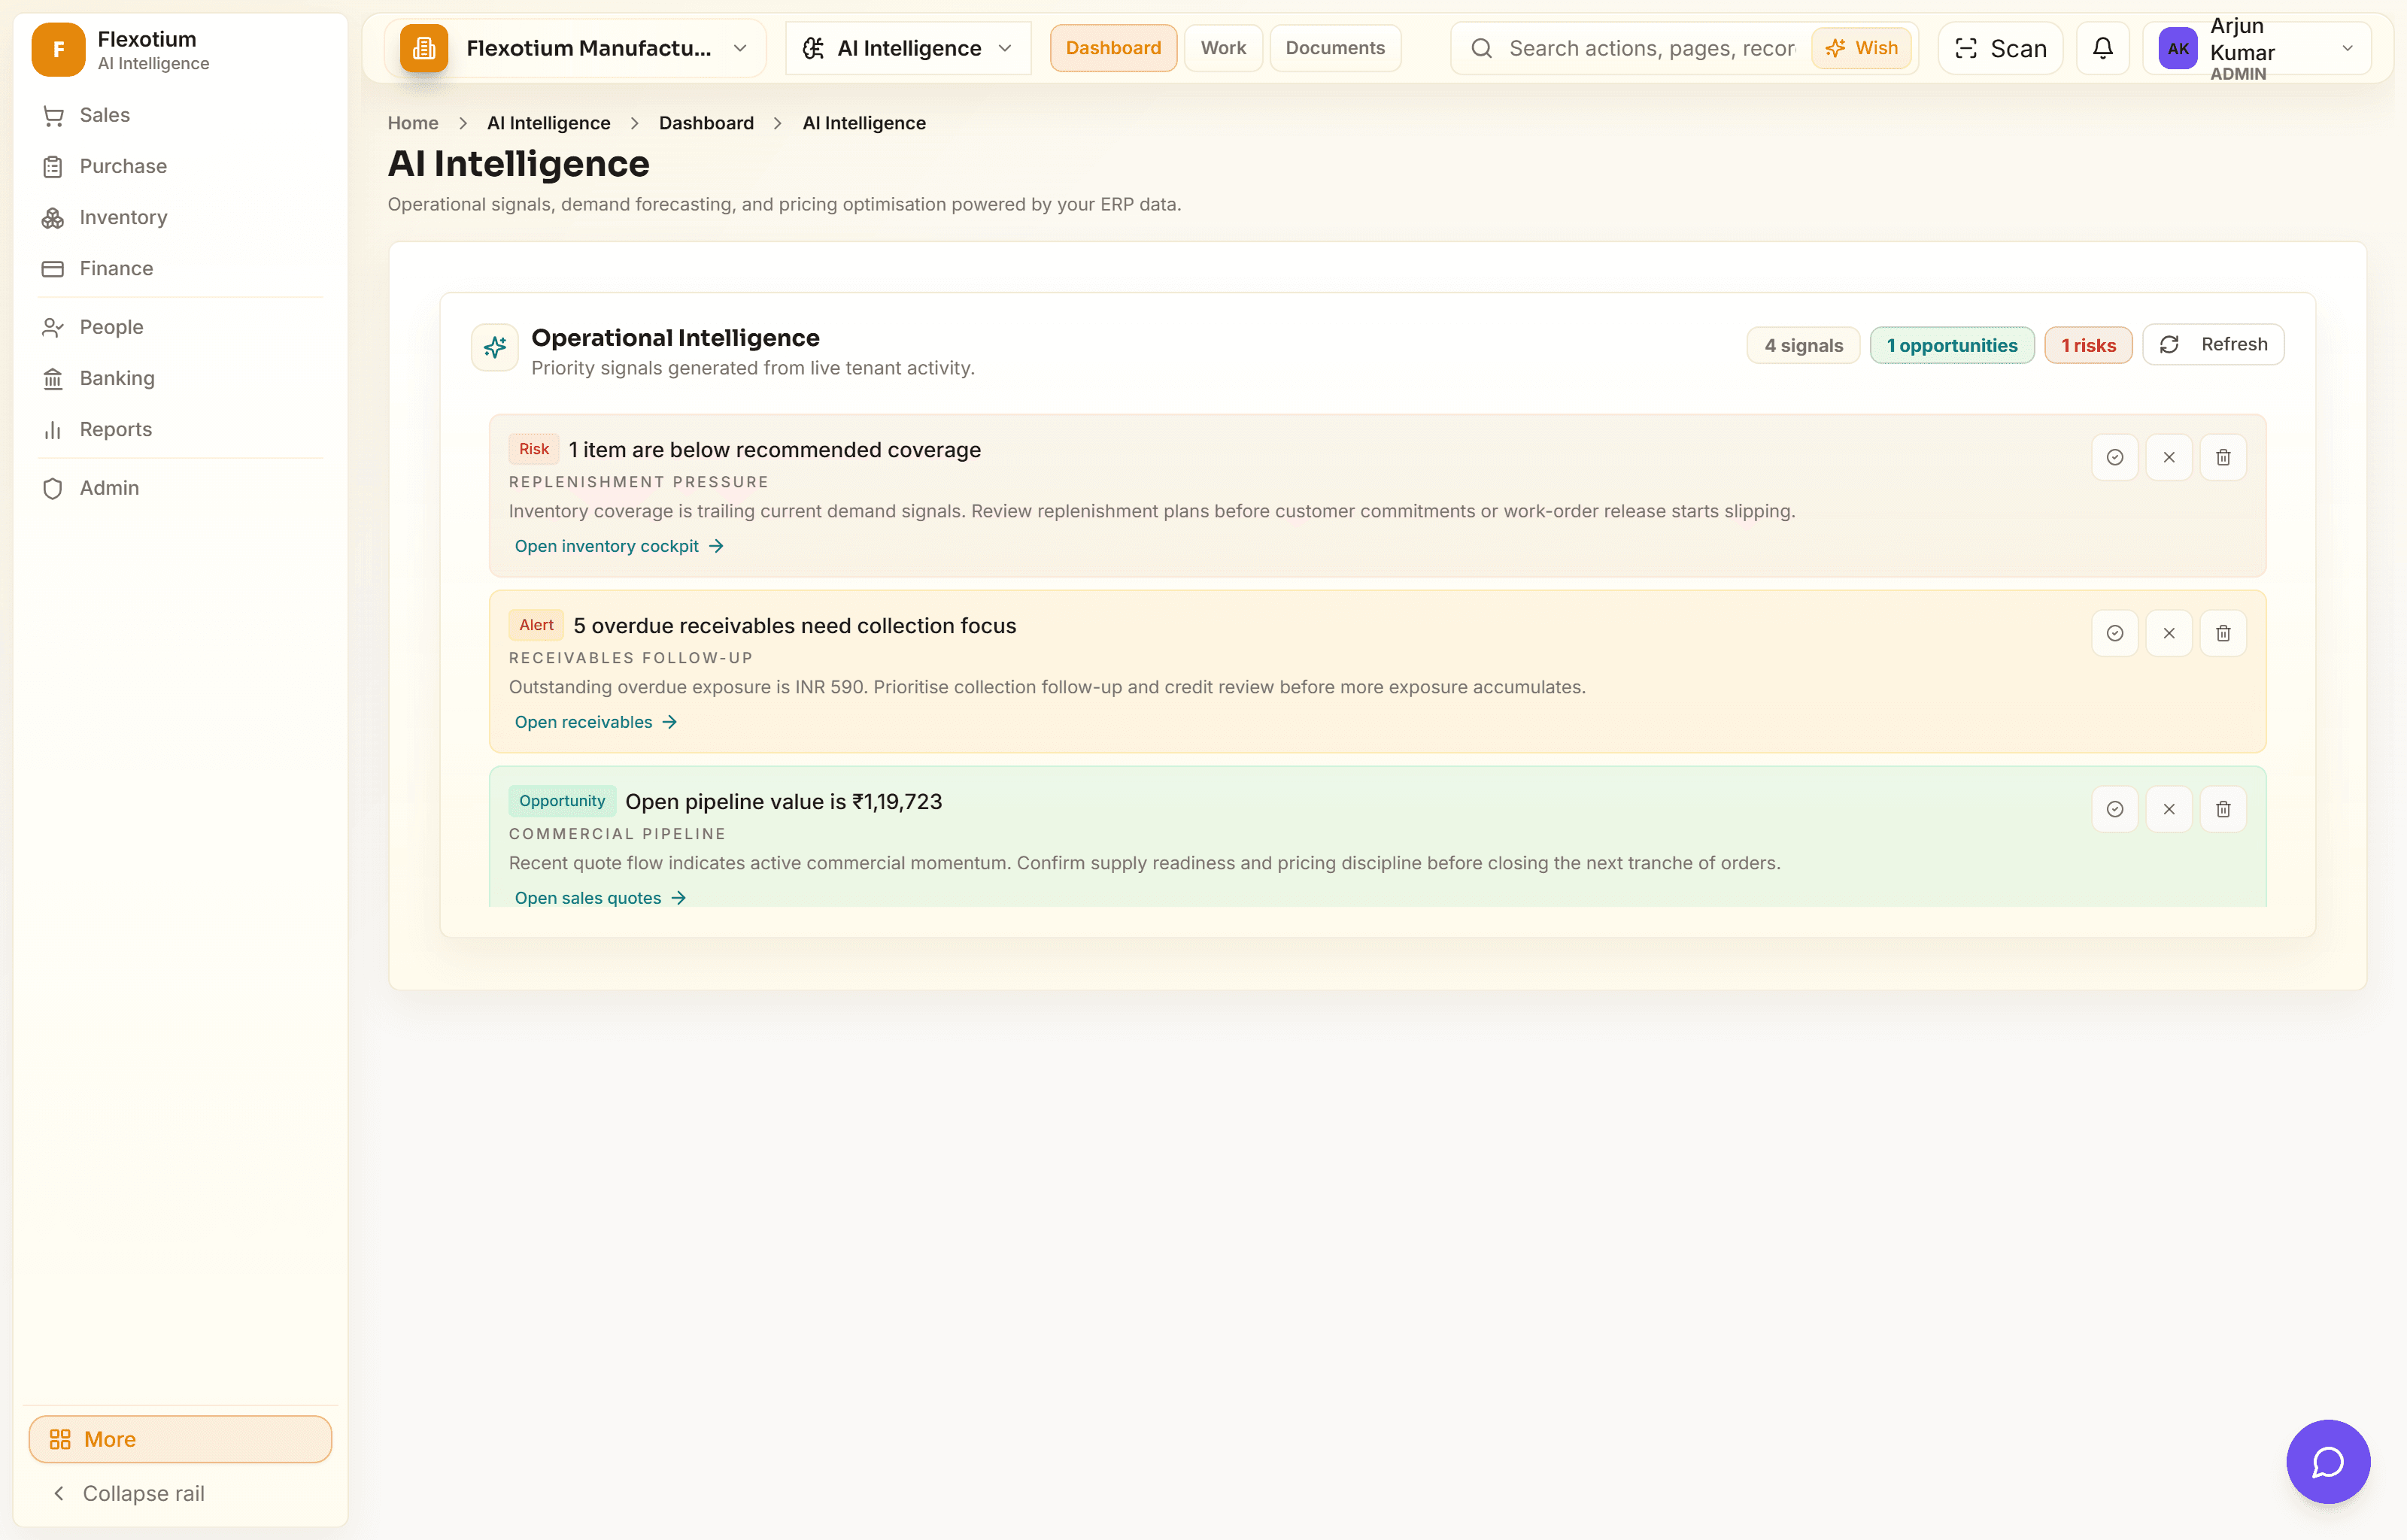The image size is (2407, 1540).
Task: Click first AI Intelligence breadcrumb after Home
Action: (548, 123)
